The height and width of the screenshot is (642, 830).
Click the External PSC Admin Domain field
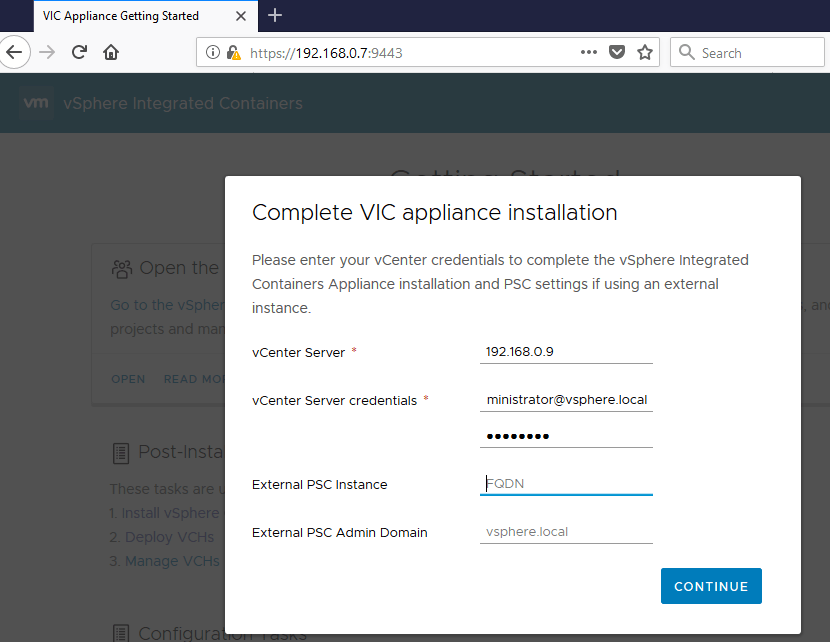(x=566, y=532)
